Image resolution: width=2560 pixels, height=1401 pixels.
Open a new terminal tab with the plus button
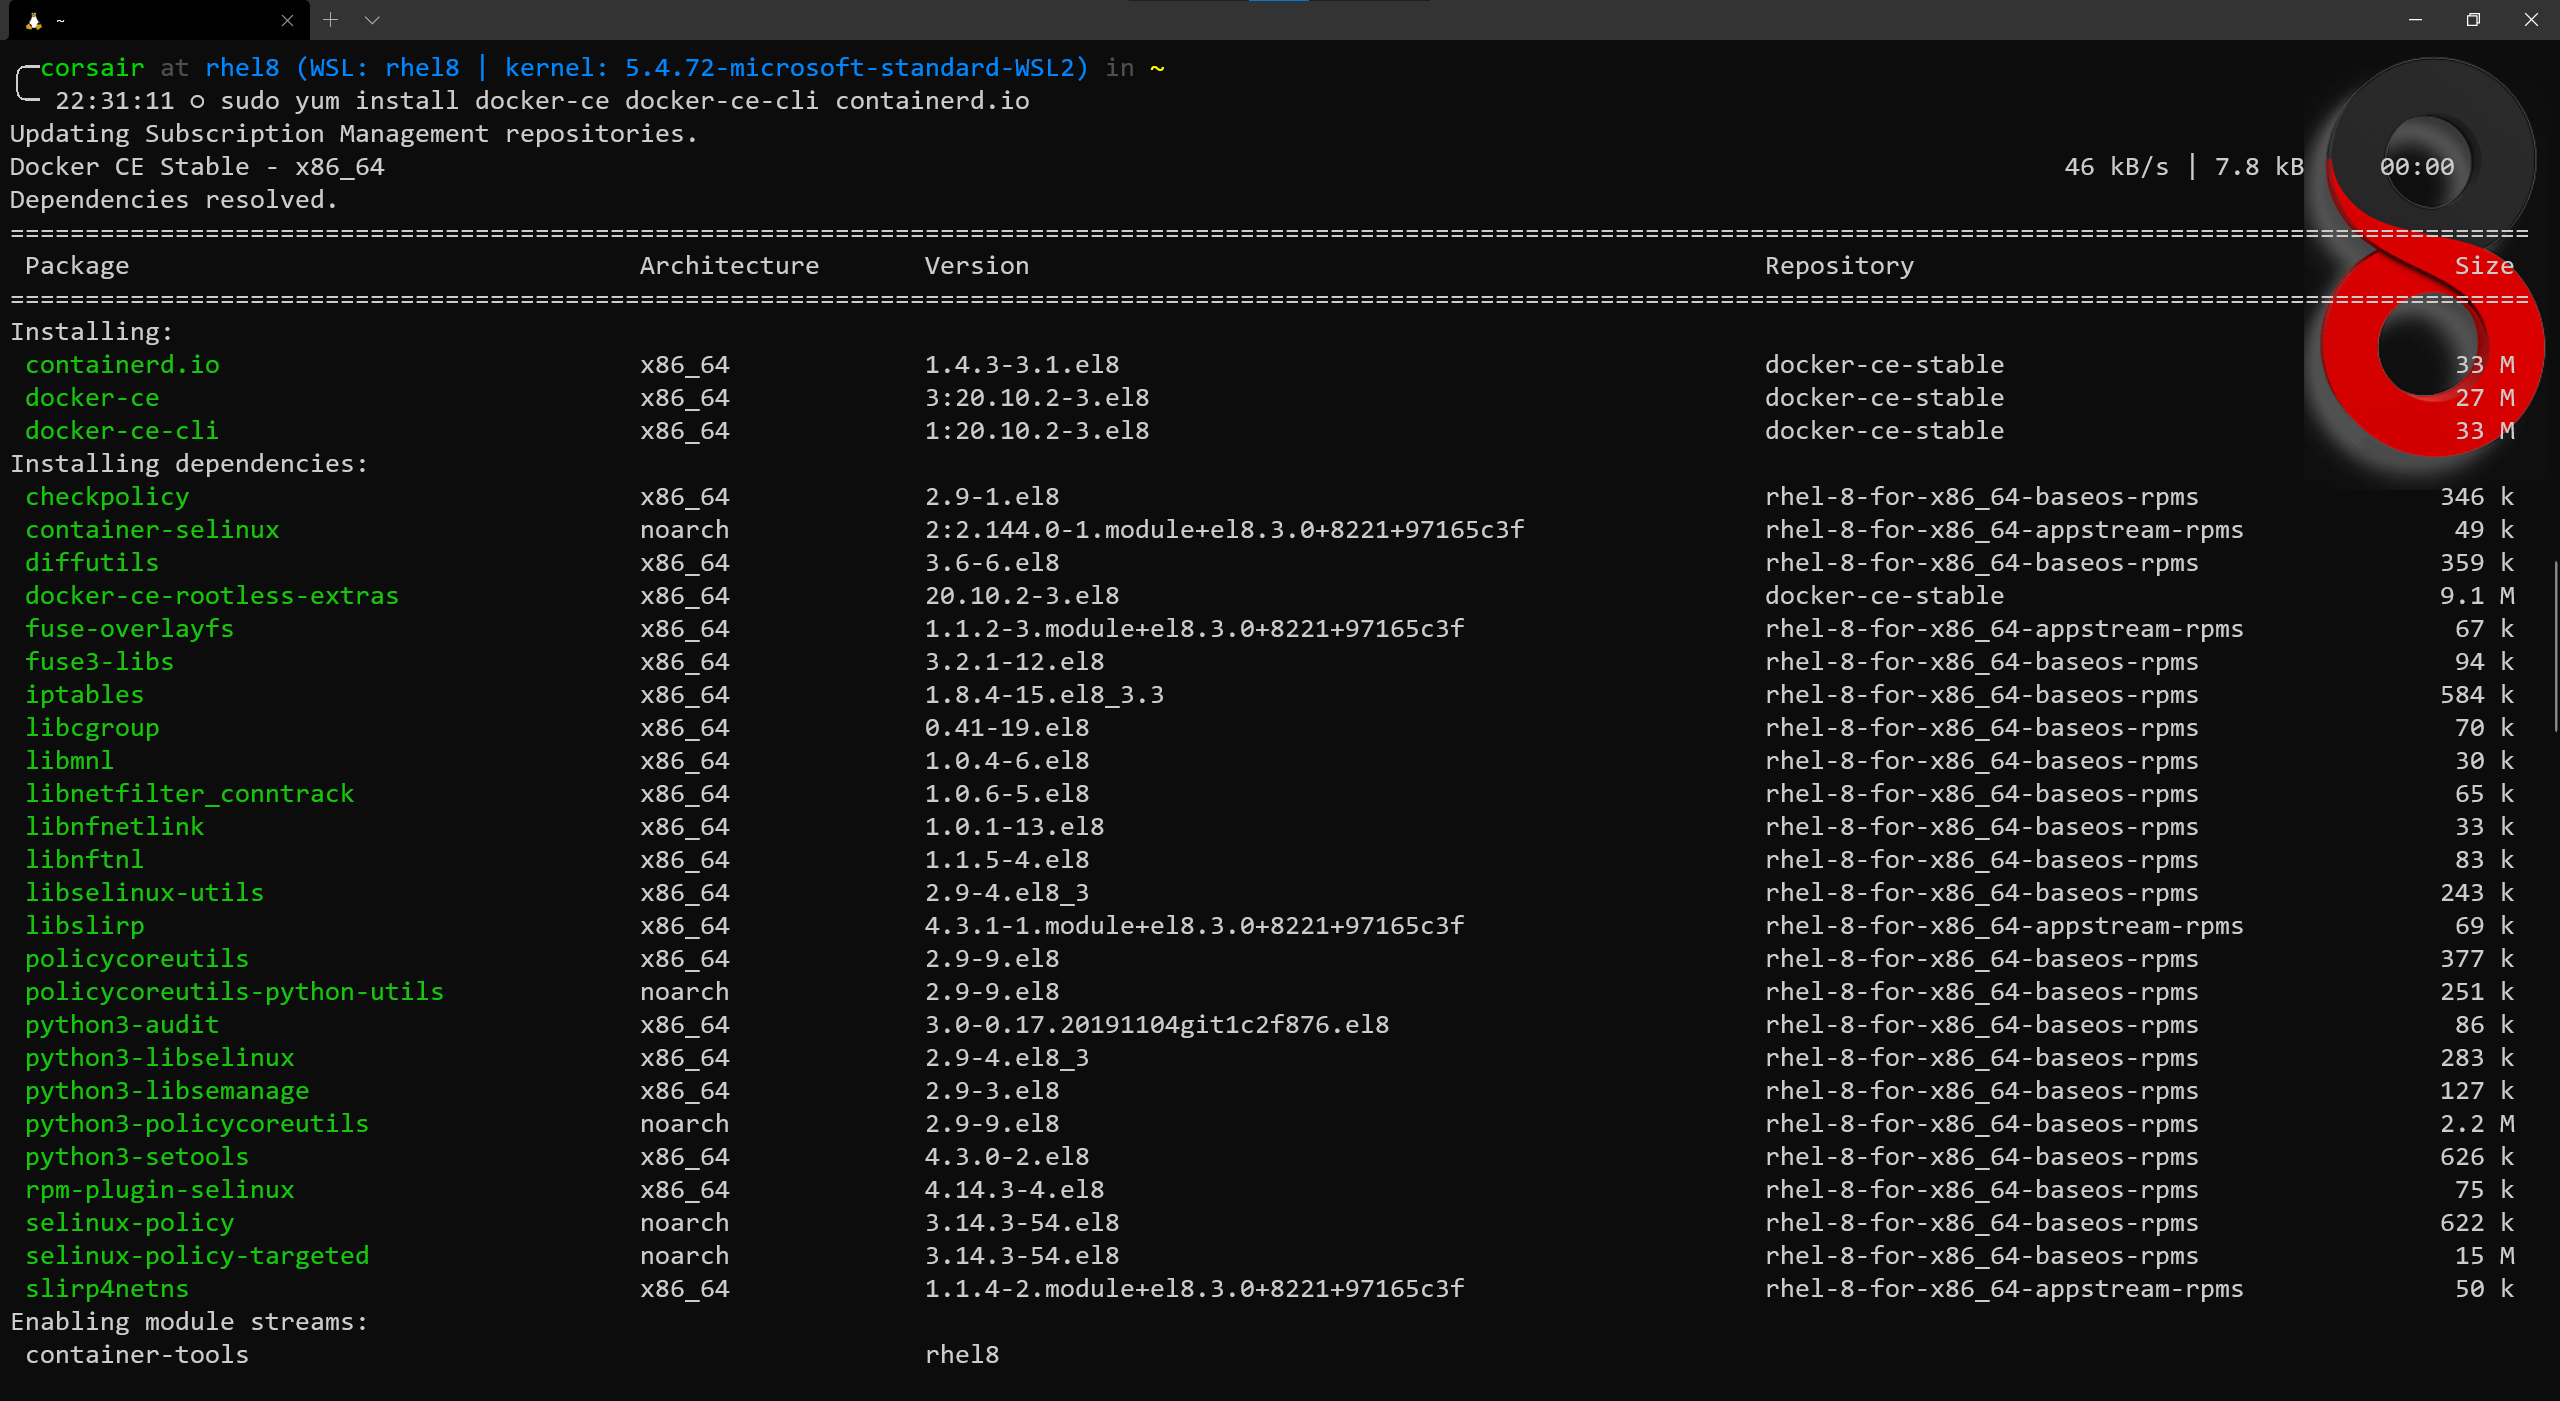coord(330,20)
